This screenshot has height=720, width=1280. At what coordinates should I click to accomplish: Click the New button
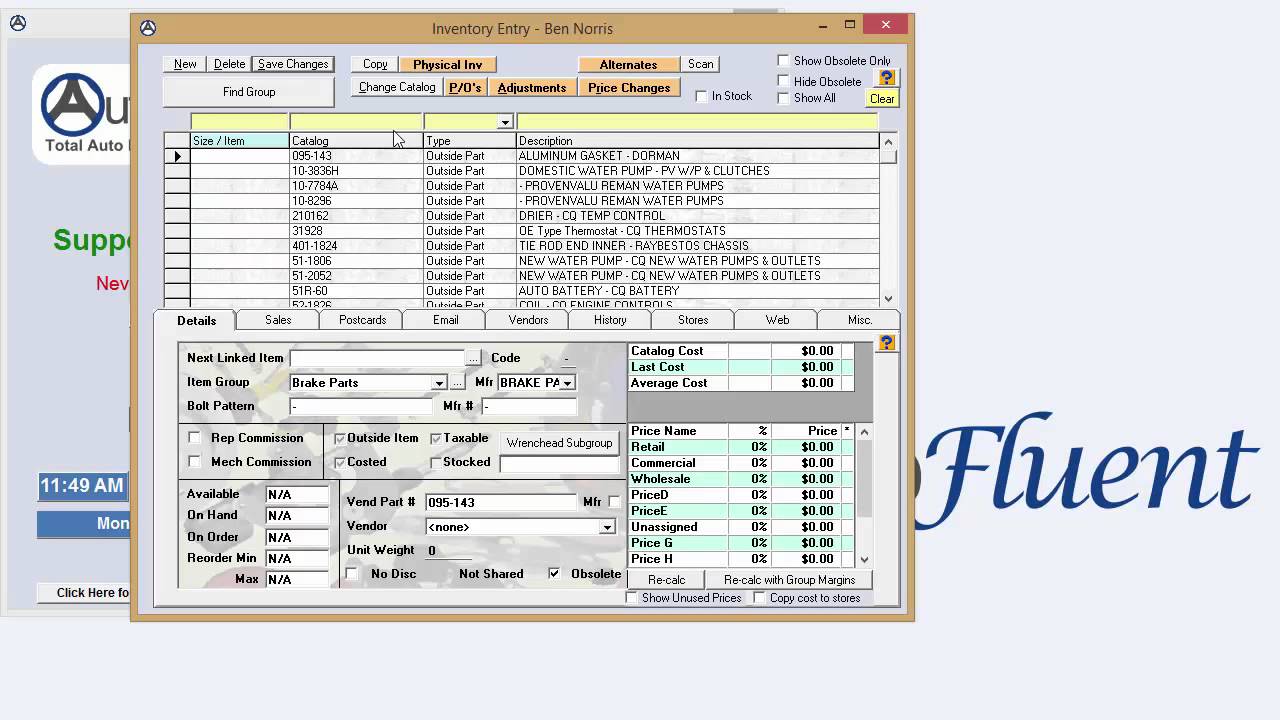pyautogui.click(x=185, y=64)
